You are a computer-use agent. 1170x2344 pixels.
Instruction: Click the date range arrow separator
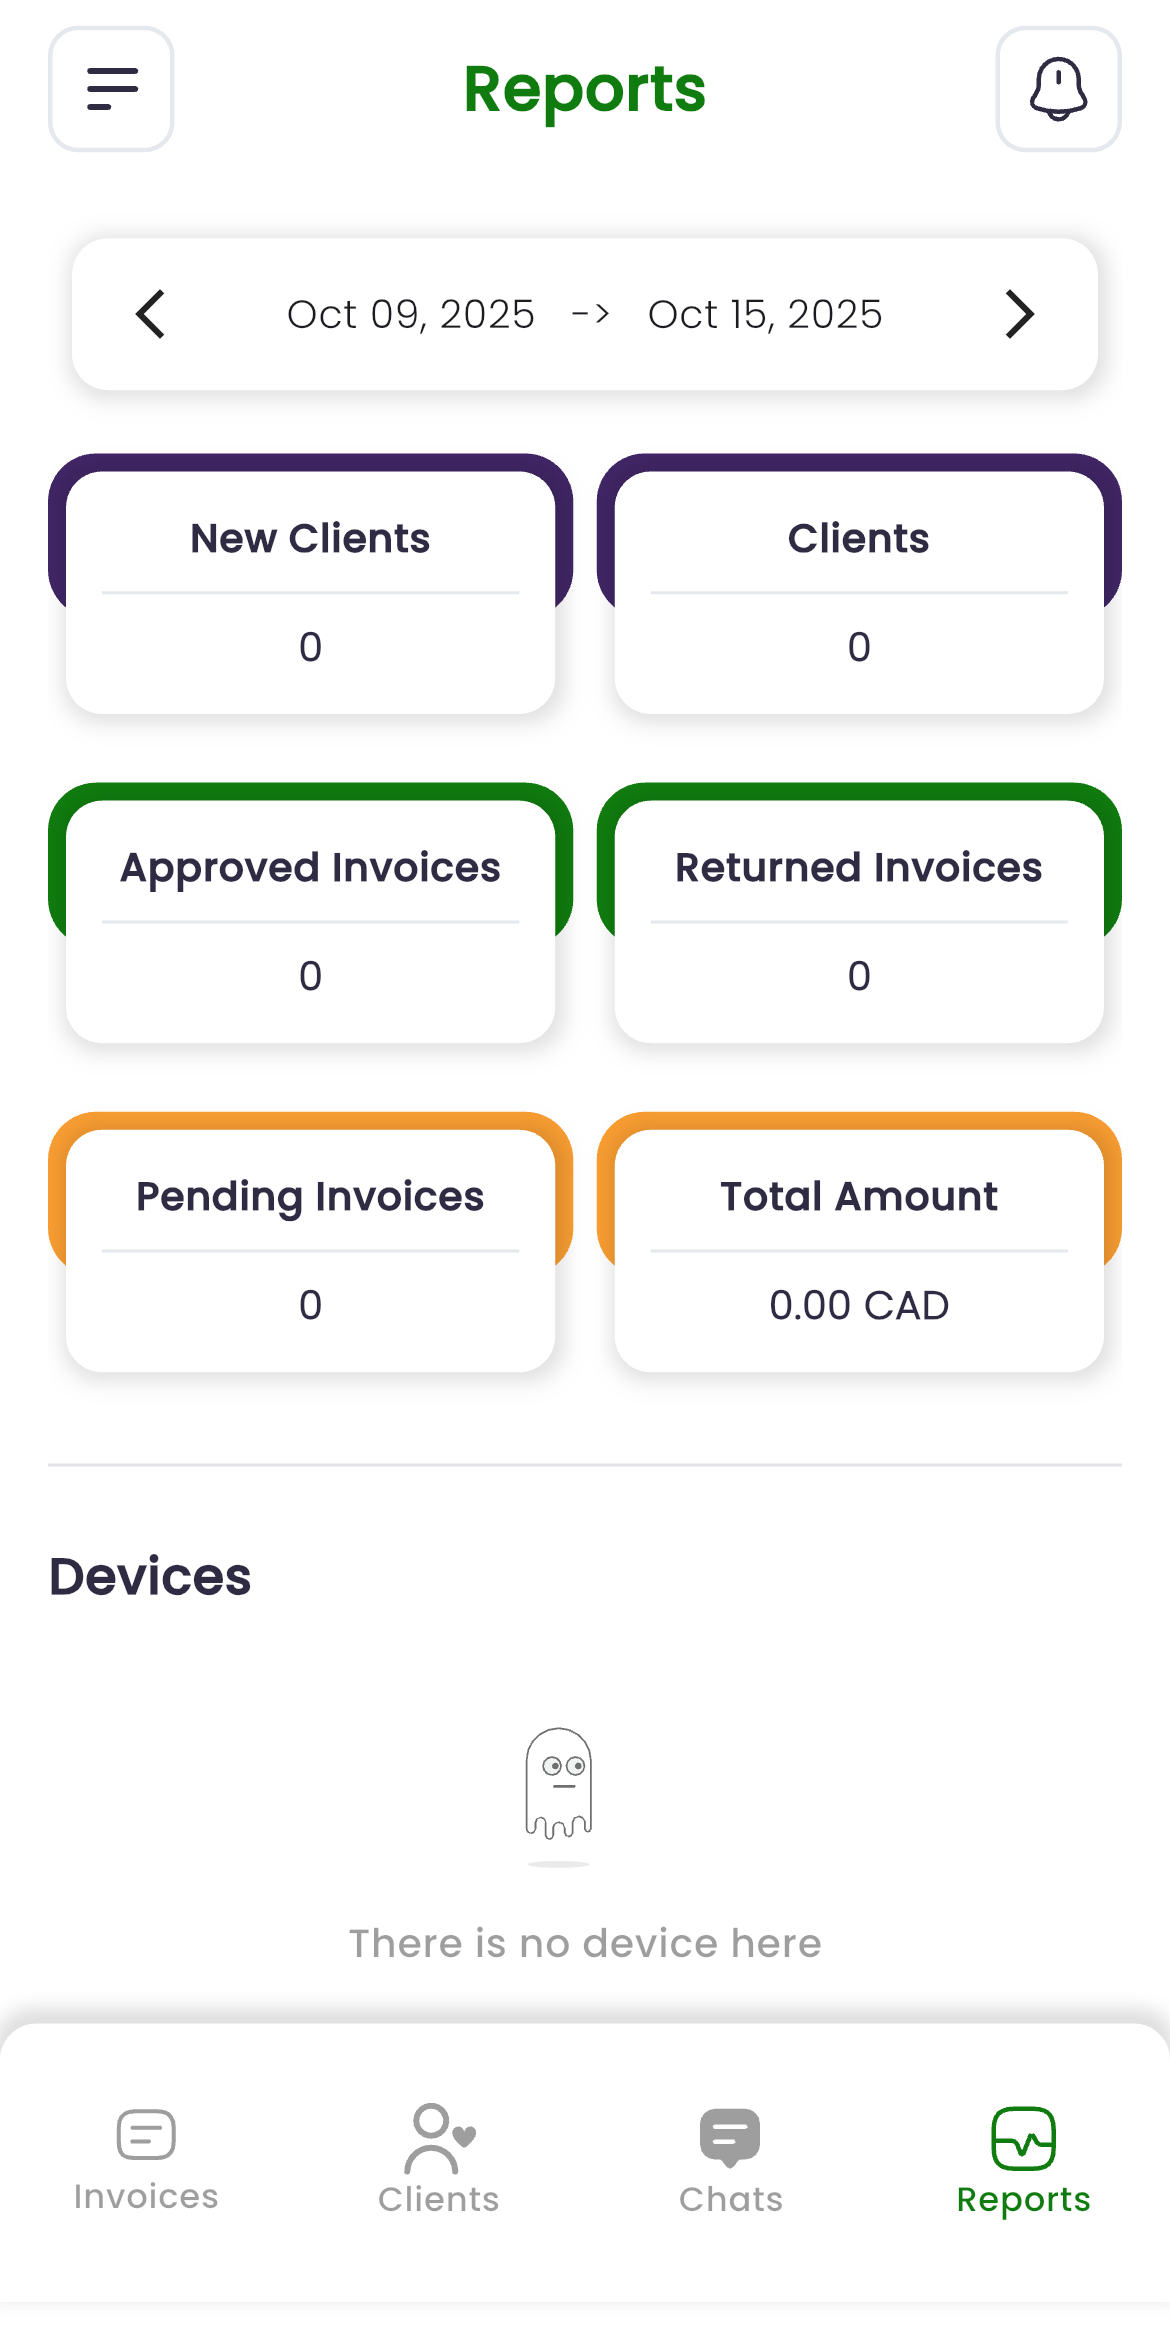[x=591, y=314]
